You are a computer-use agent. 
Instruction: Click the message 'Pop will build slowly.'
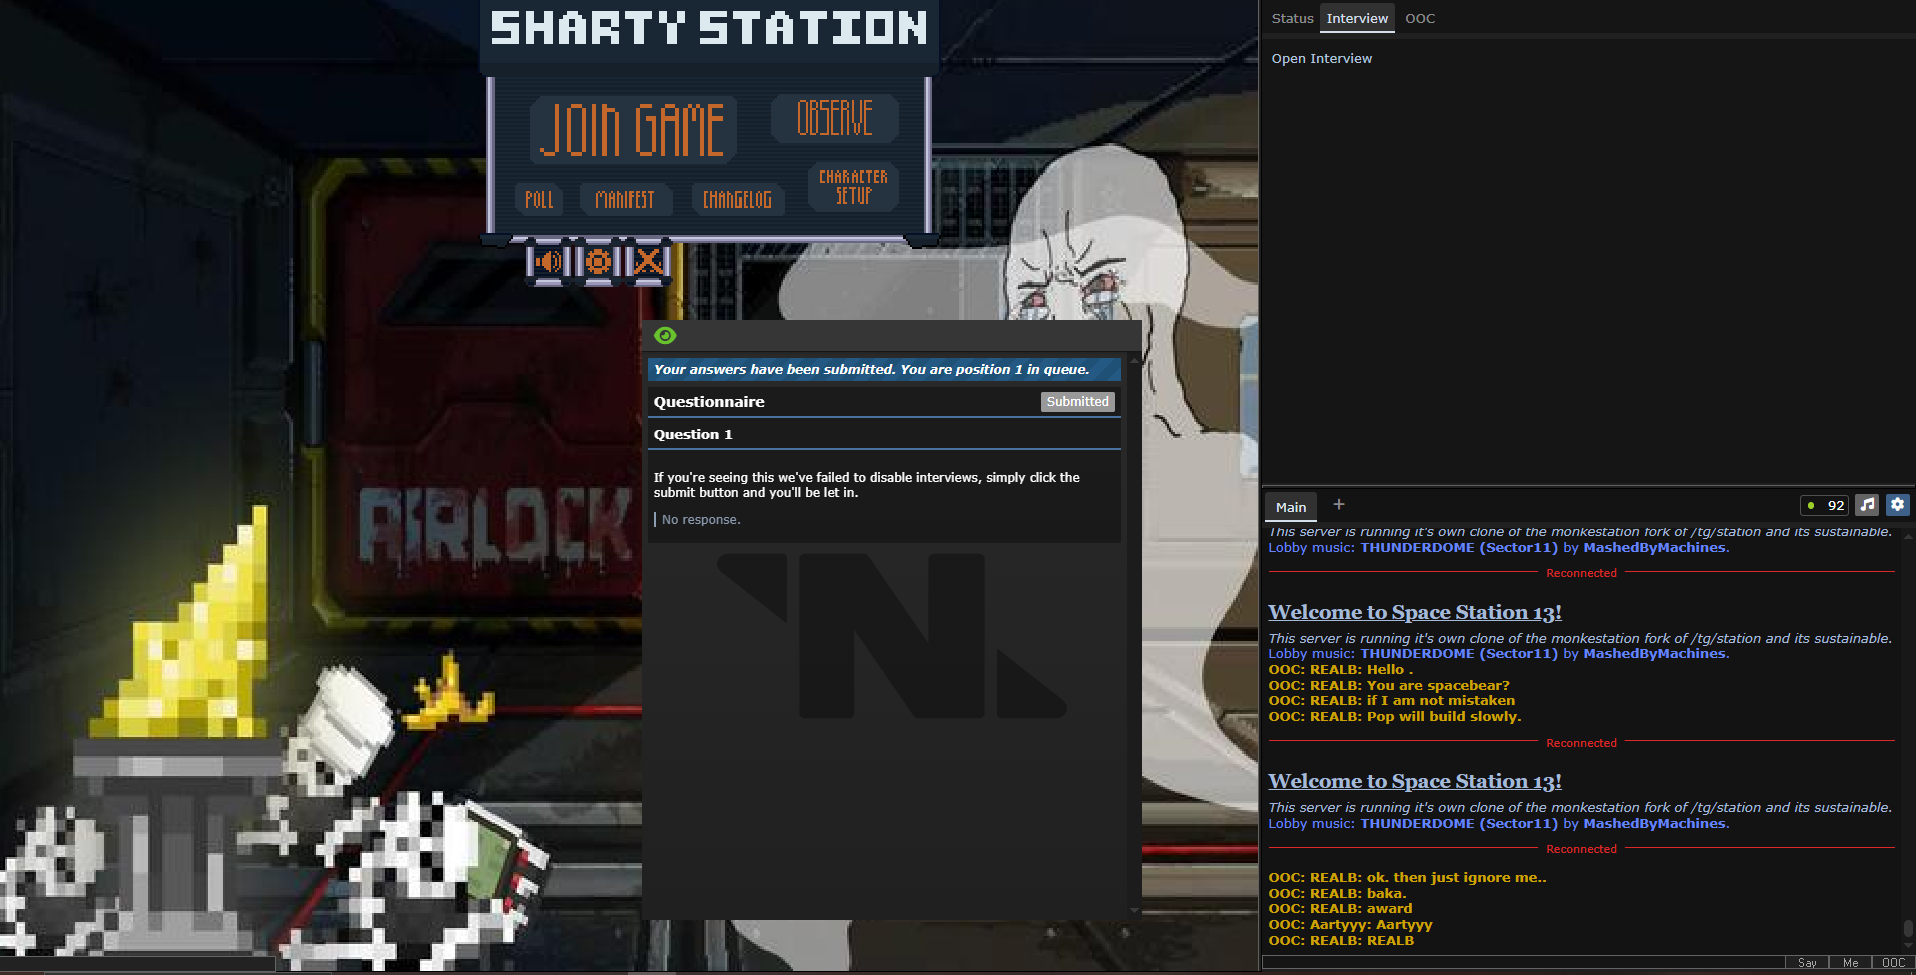(x=1444, y=716)
